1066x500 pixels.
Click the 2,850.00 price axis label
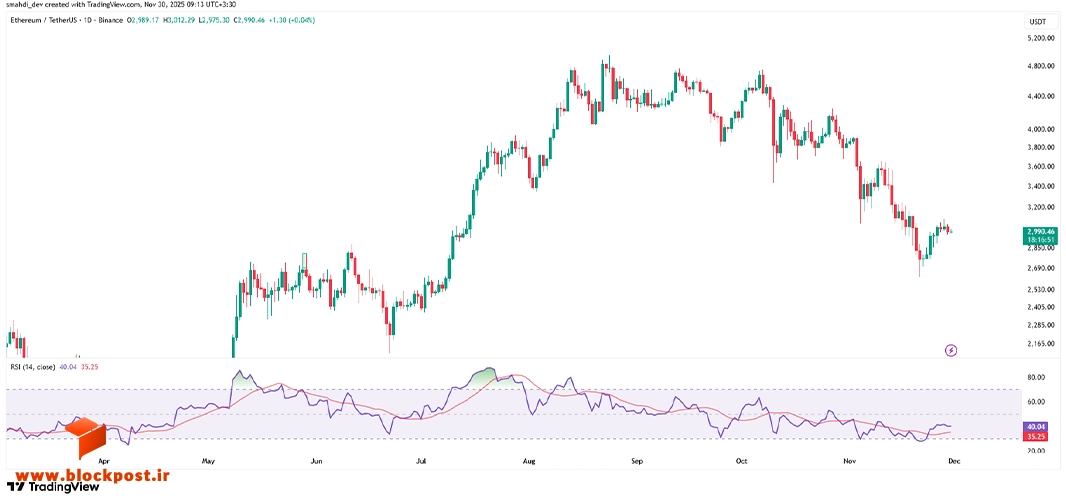pyautogui.click(x=1040, y=248)
